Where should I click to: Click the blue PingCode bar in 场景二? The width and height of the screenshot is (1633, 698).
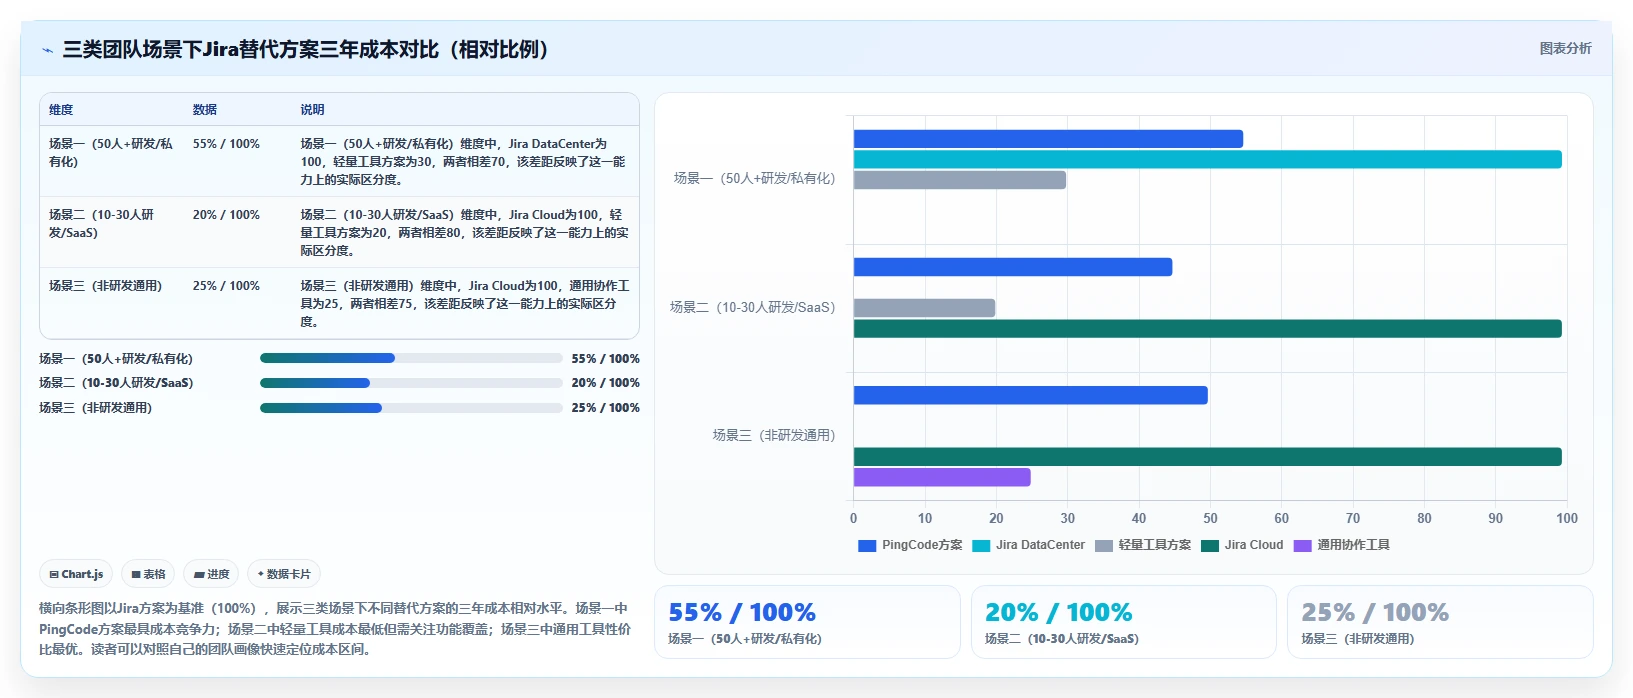pos(1013,267)
